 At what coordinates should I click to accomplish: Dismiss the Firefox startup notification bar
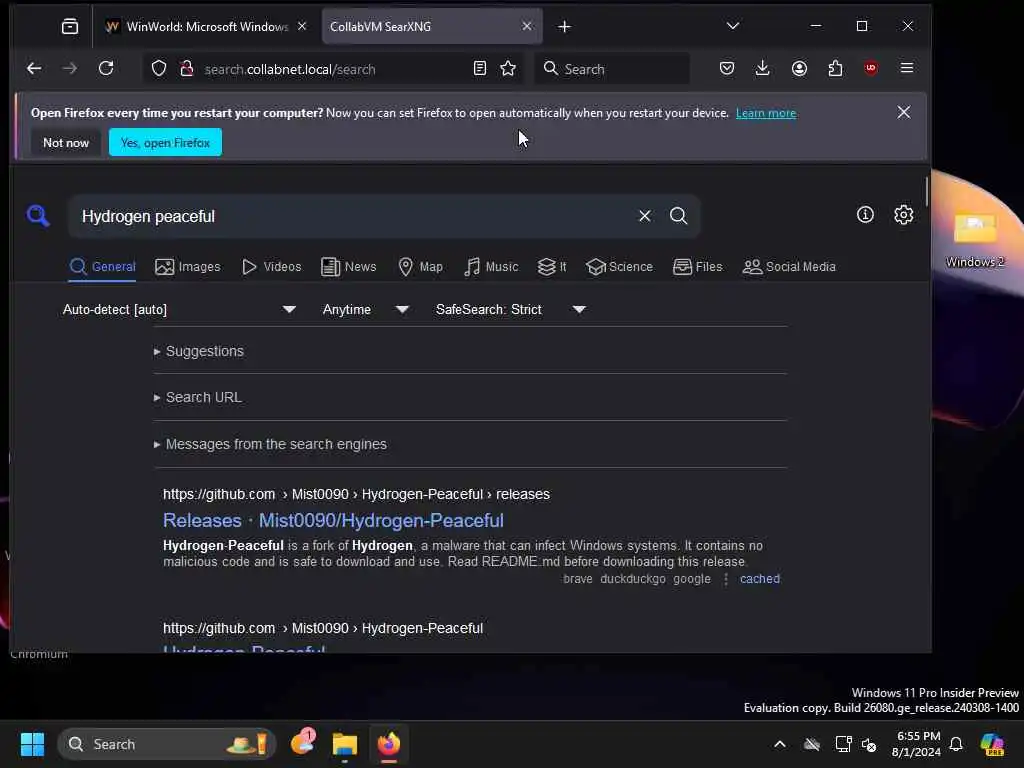pyautogui.click(x=904, y=112)
